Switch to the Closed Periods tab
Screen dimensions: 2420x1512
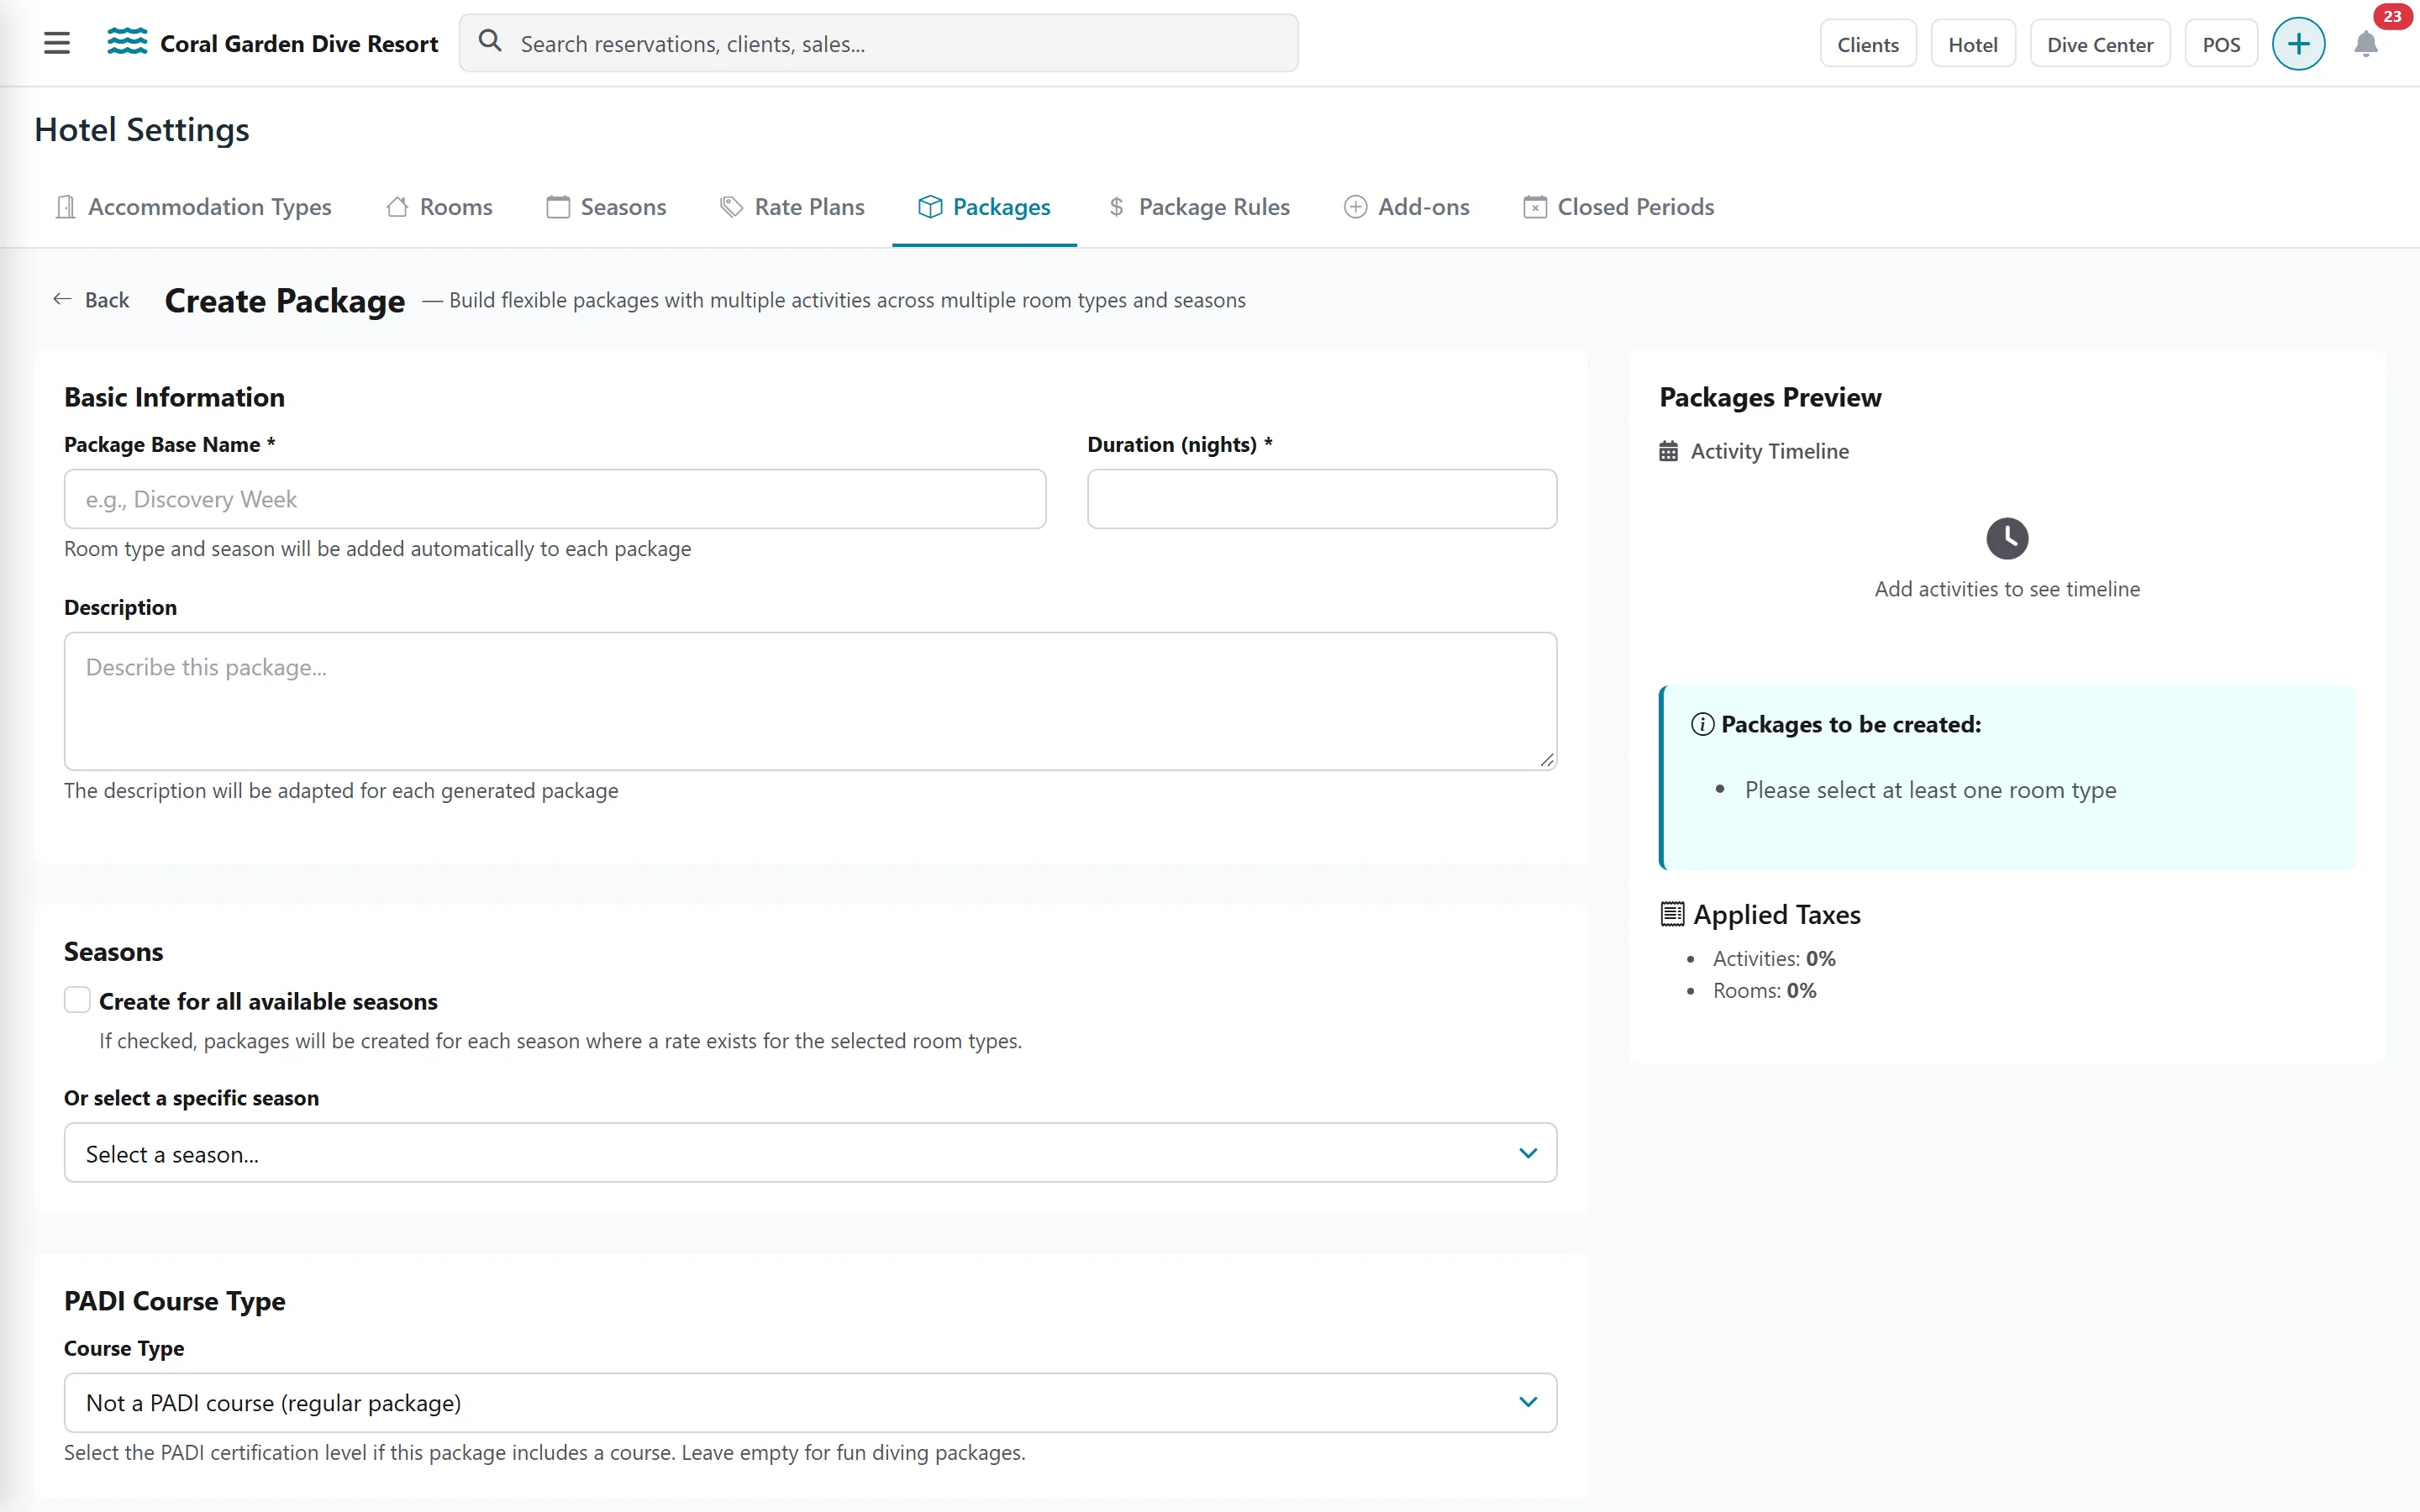point(1618,207)
